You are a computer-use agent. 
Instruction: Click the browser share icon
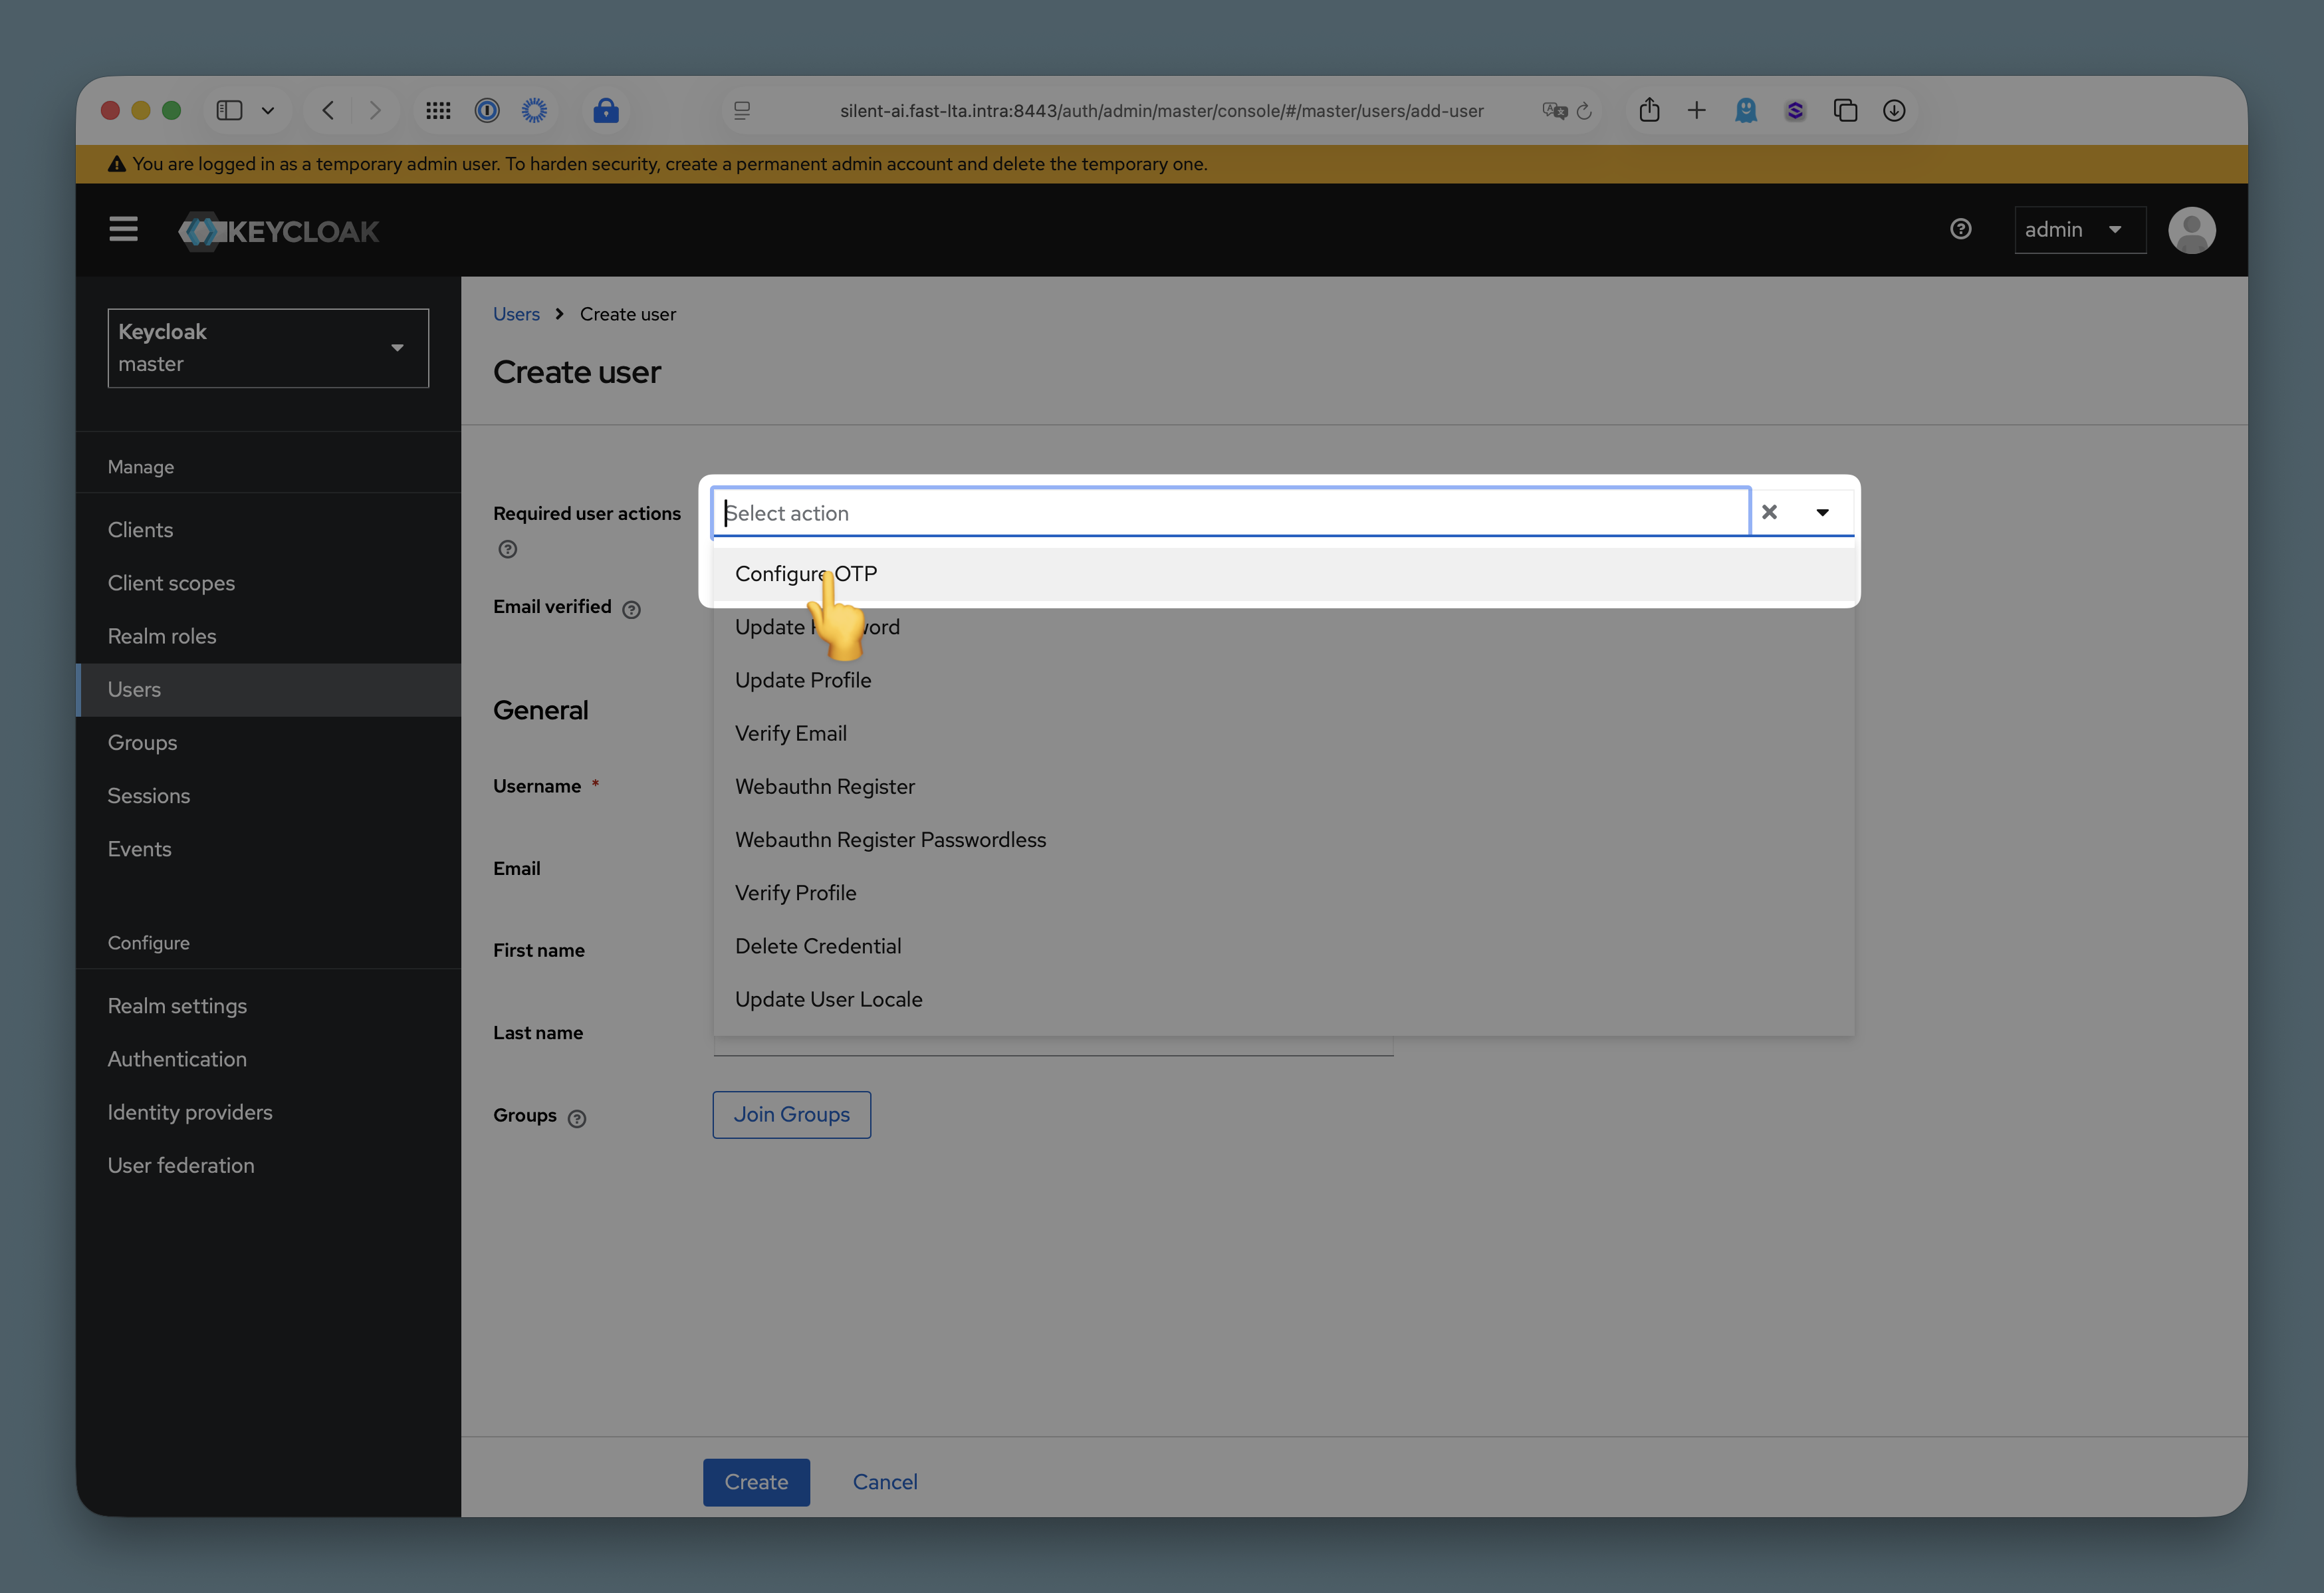pos(1649,110)
